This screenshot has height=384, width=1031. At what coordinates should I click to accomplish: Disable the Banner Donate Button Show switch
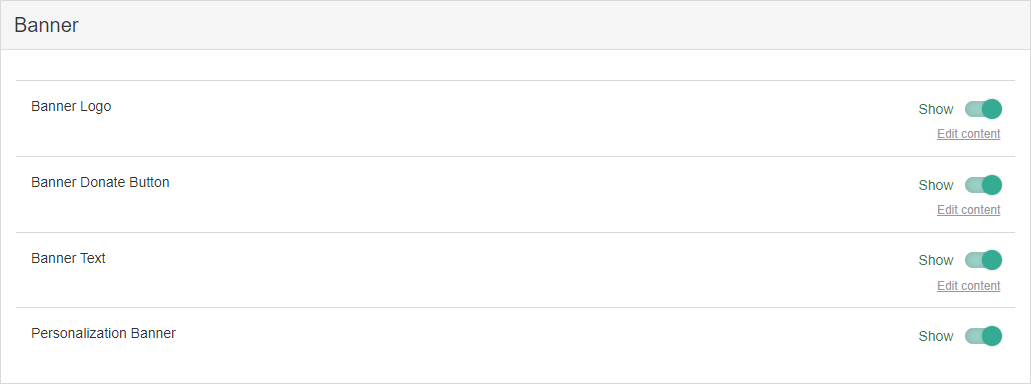click(x=983, y=185)
